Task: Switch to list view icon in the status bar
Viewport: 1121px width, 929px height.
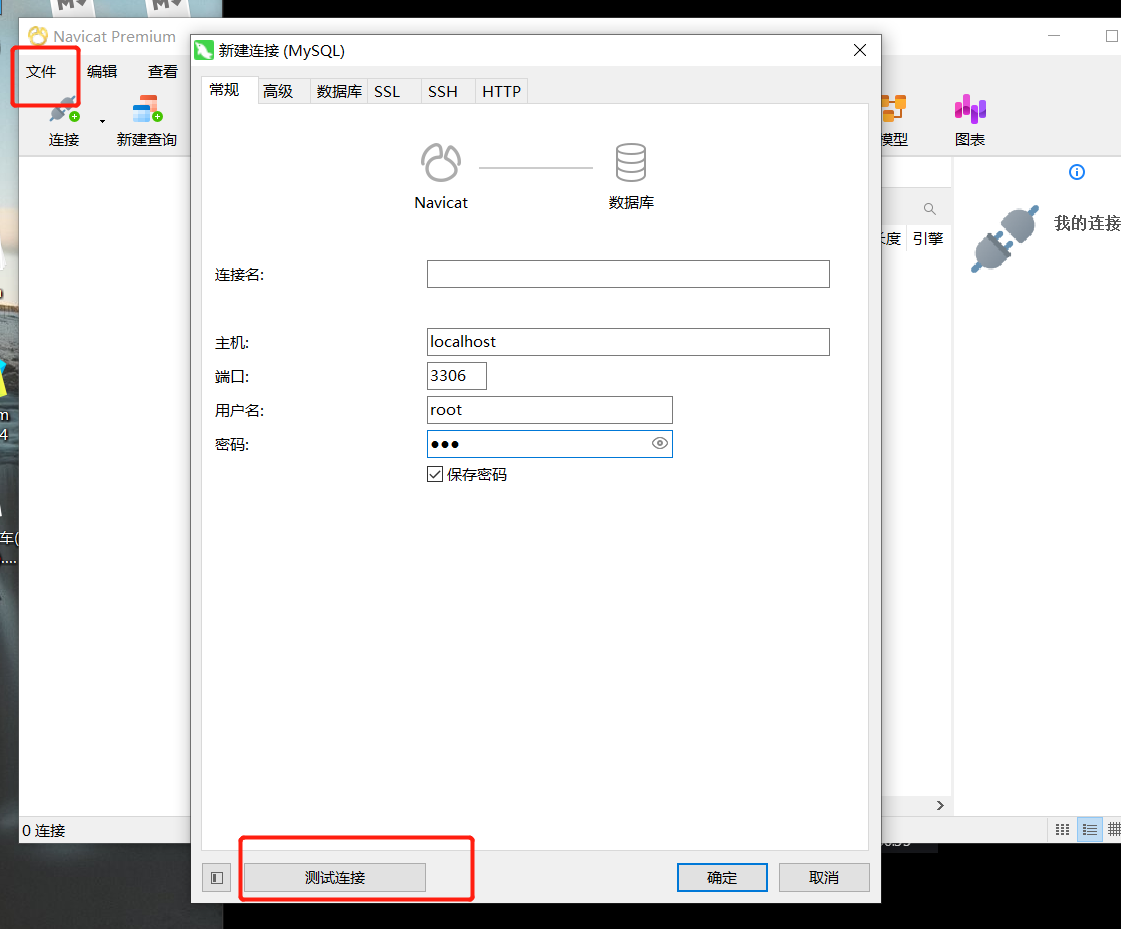Action: click(x=1090, y=830)
